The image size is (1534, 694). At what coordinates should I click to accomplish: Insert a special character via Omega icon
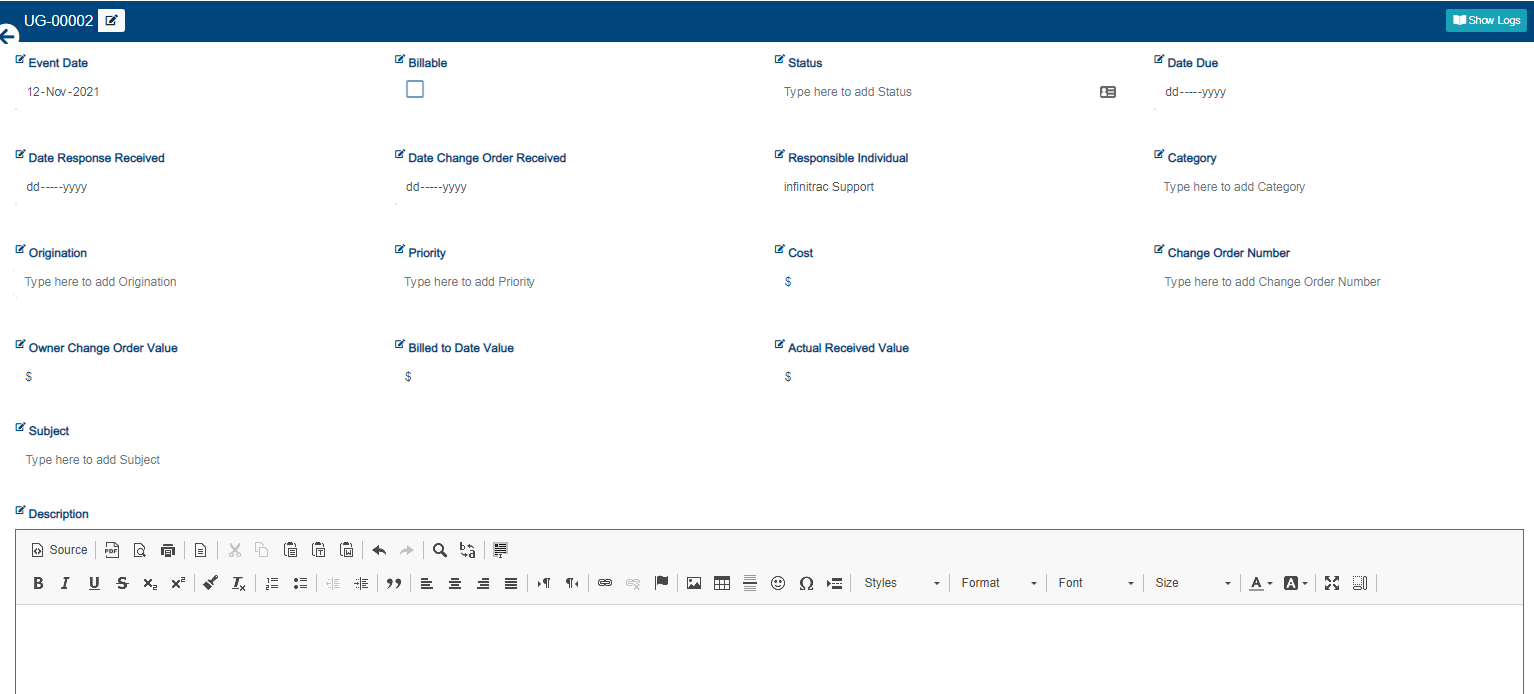tap(806, 583)
